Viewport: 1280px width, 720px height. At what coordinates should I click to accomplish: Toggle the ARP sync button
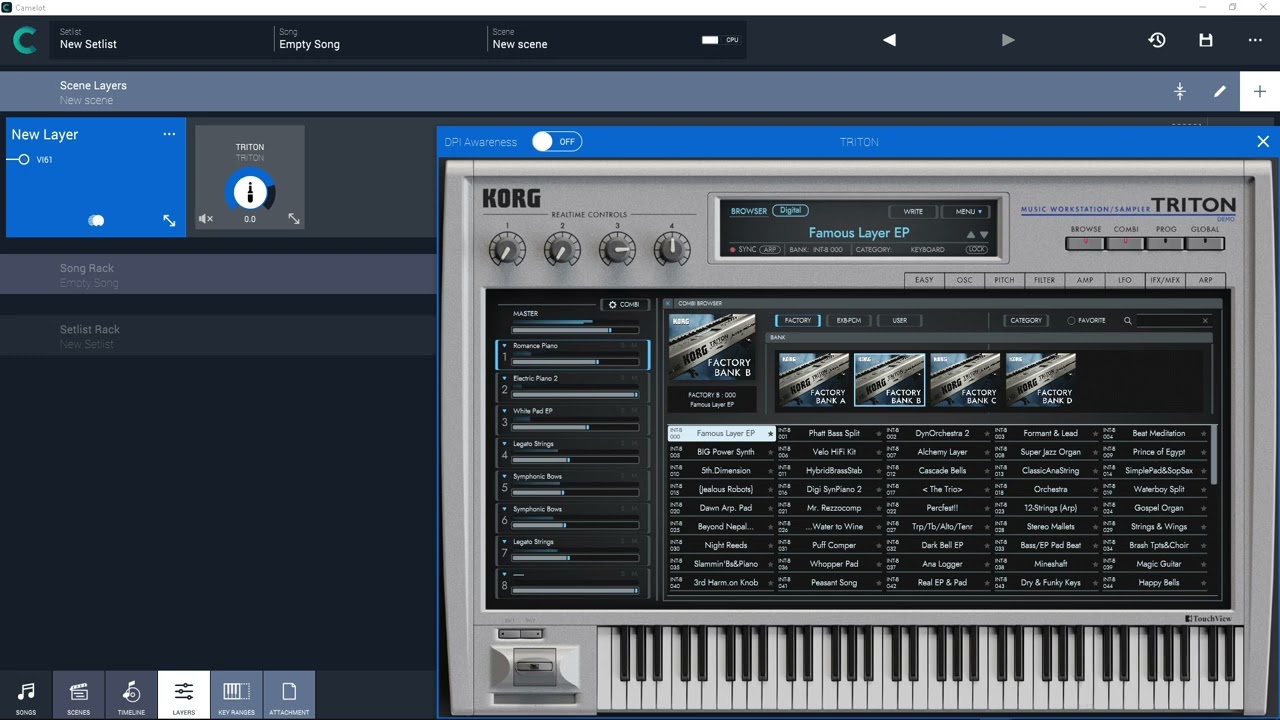[x=770, y=249]
